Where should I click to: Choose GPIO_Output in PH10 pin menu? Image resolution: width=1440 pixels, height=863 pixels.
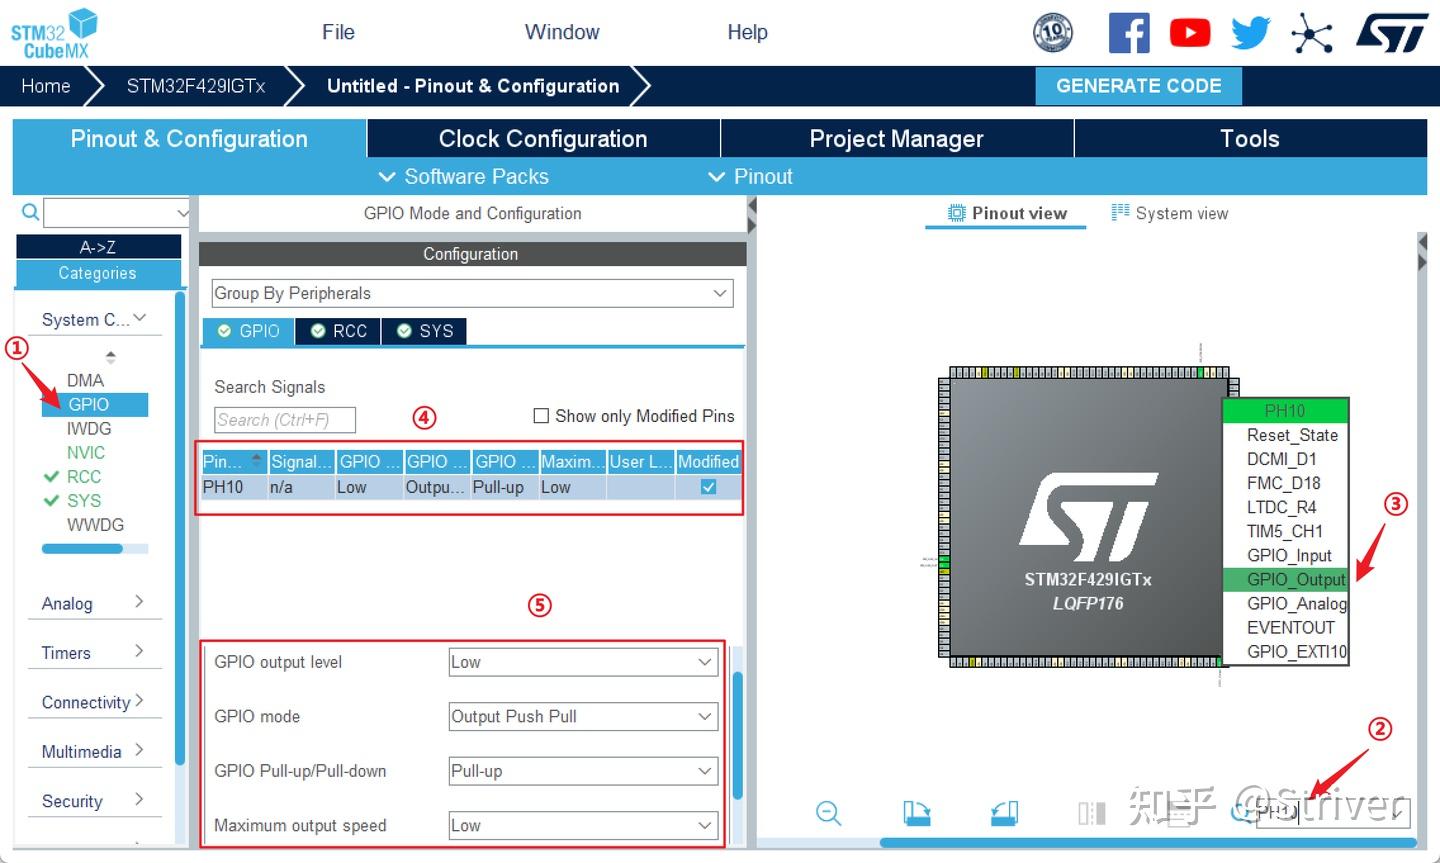1286,579
